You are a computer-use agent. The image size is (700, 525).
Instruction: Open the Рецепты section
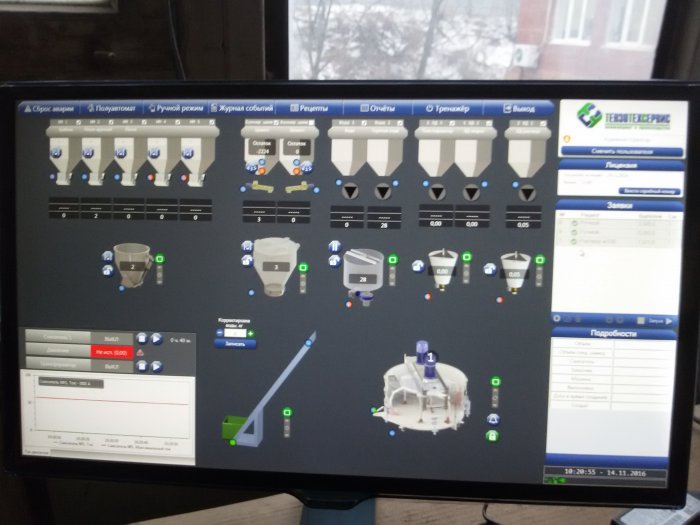(x=309, y=108)
